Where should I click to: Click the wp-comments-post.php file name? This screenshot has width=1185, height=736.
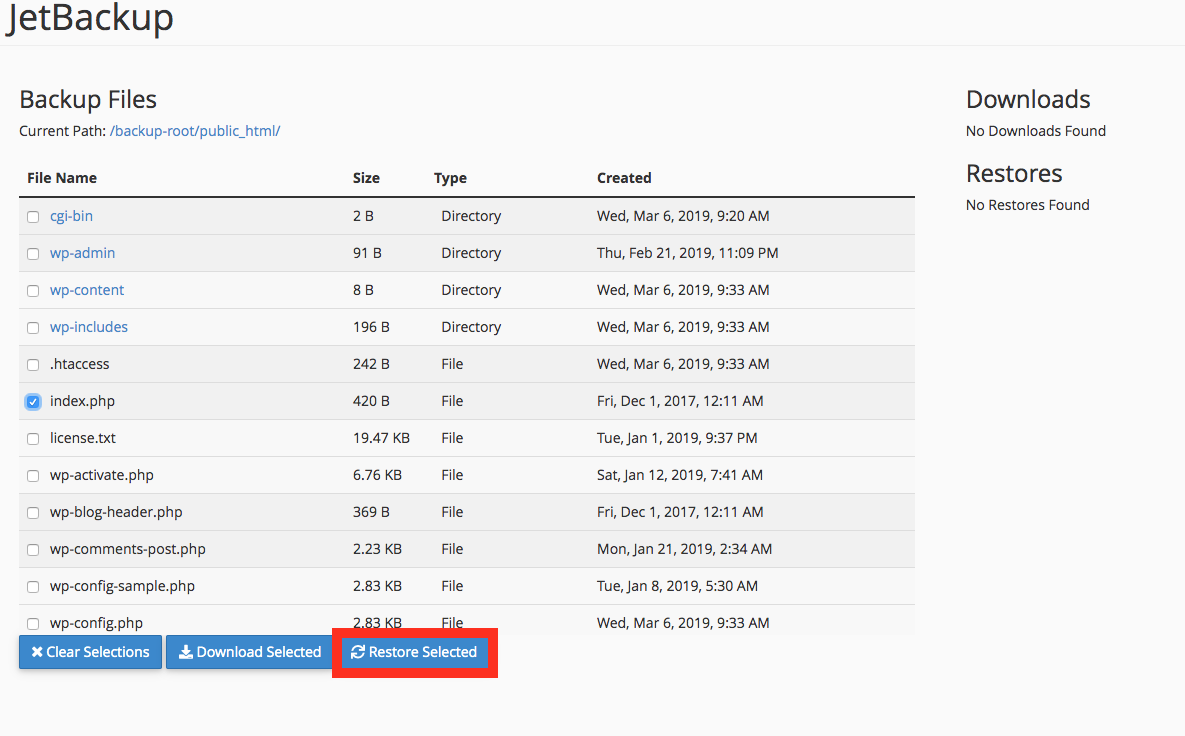point(128,549)
